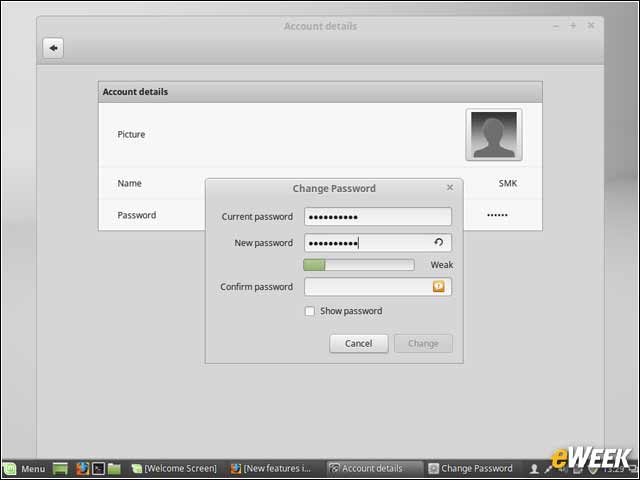Click the Confirm password field
Image resolution: width=640 pixels, height=480 pixels.
(378, 287)
